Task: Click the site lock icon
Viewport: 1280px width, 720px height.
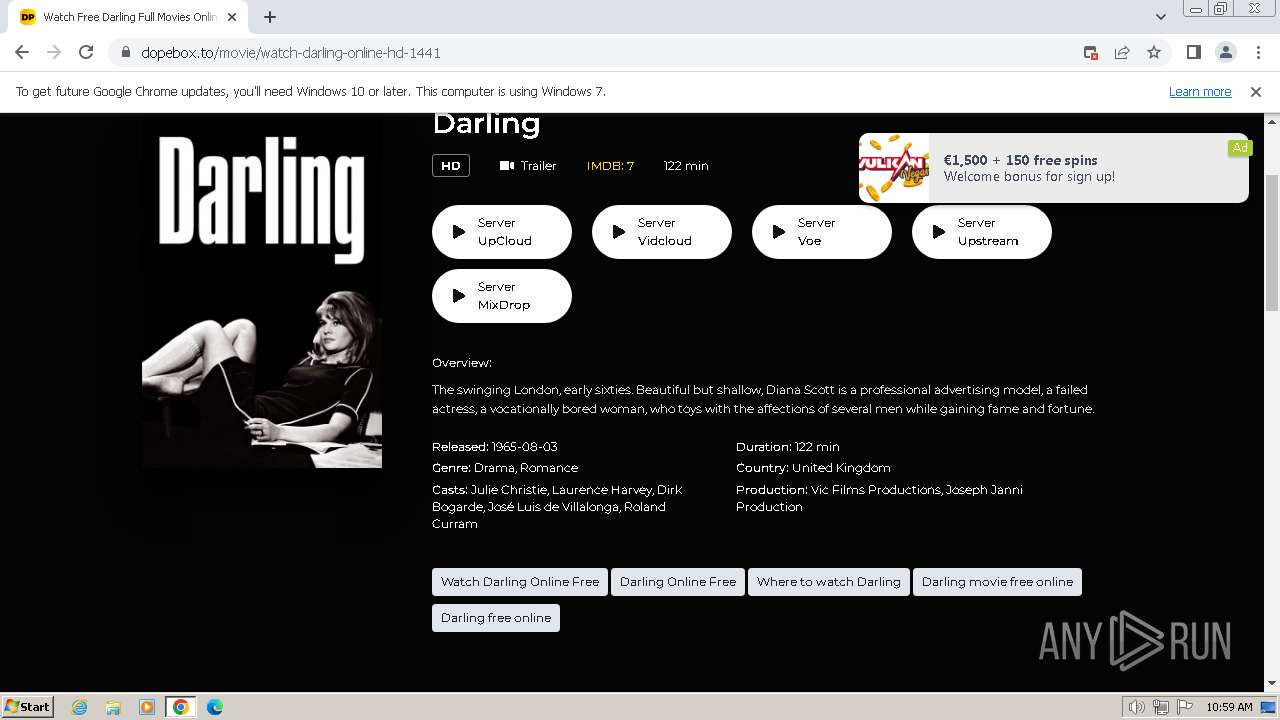Action: pyautogui.click(x=126, y=52)
